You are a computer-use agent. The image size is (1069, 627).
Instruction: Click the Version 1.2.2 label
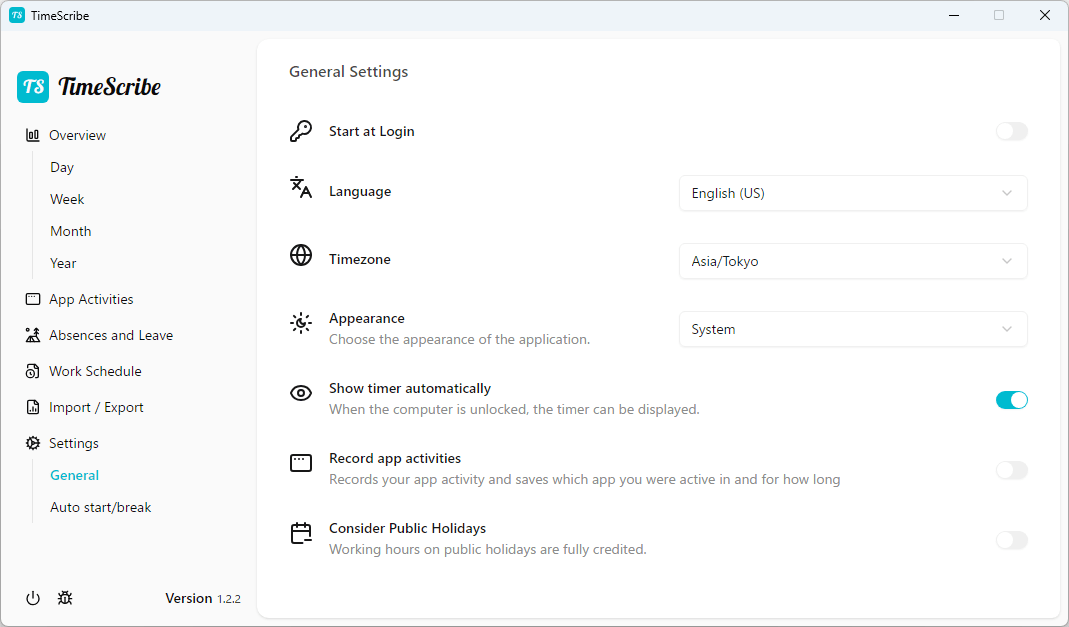[x=202, y=598]
